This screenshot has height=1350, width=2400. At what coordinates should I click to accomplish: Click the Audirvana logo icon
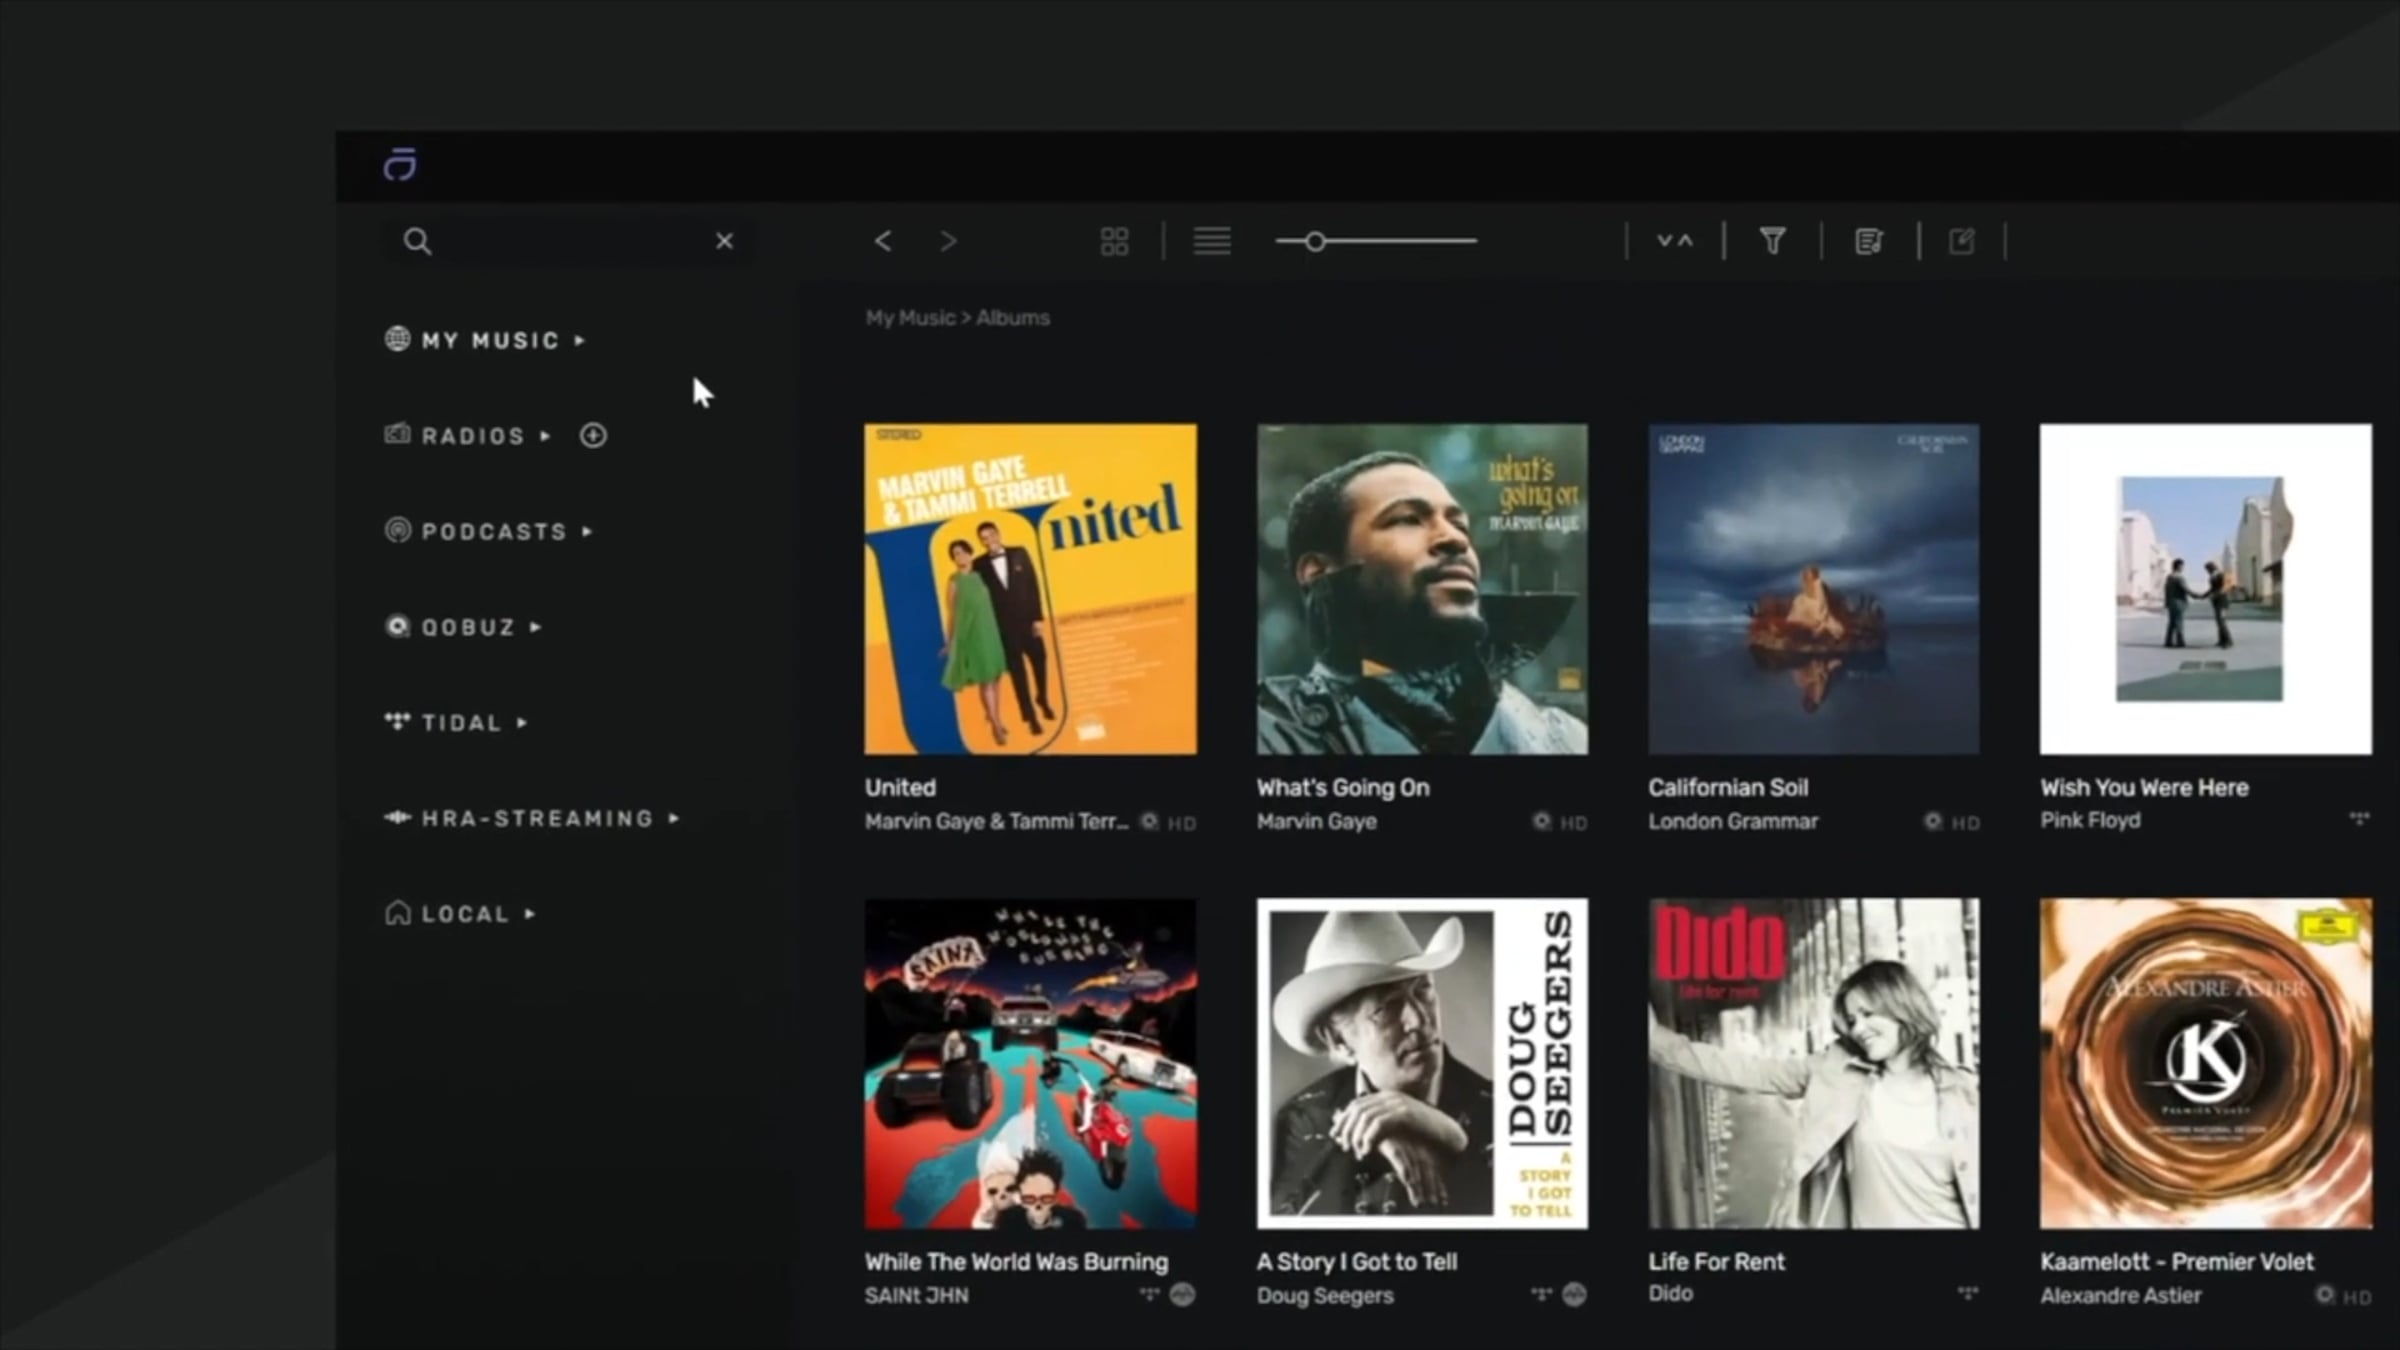(x=400, y=164)
